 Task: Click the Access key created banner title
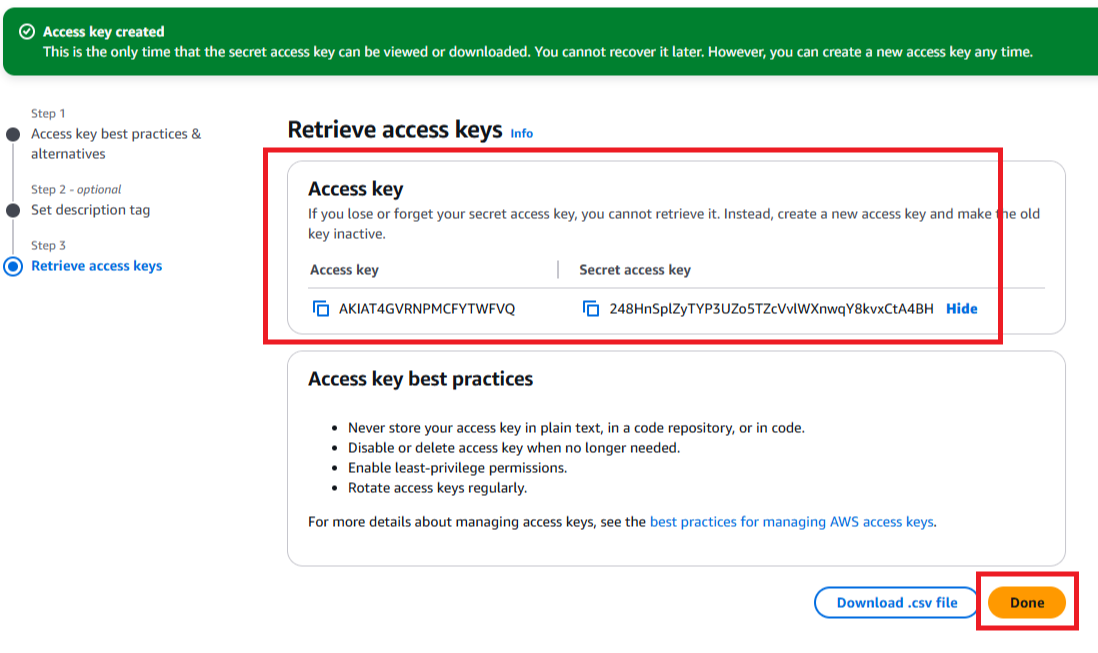coord(103,32)
